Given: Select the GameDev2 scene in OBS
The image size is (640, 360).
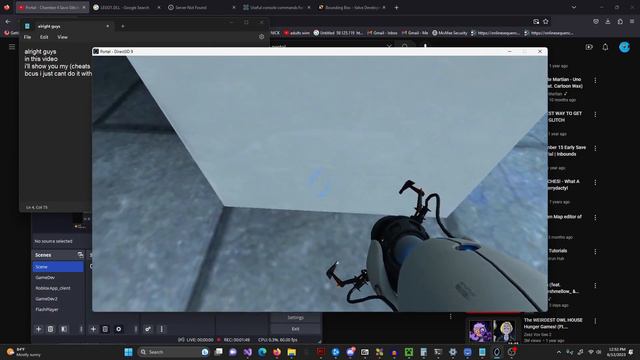Looking at the screenshot, I should 58,299.
